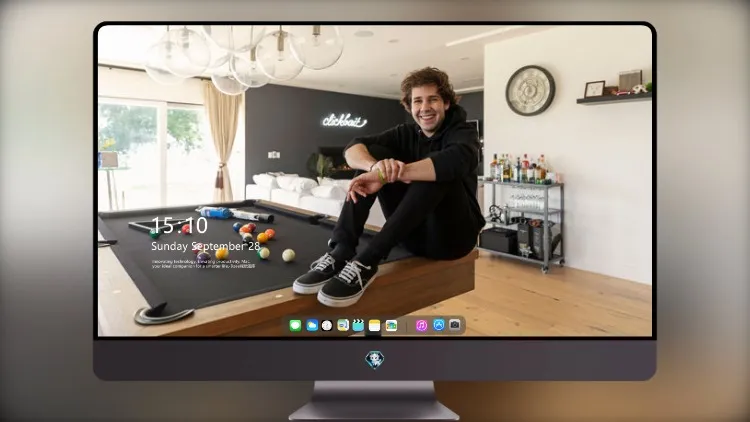
Task: Click the dock separator line before iTunes
Action: click(x=407, y=326)
